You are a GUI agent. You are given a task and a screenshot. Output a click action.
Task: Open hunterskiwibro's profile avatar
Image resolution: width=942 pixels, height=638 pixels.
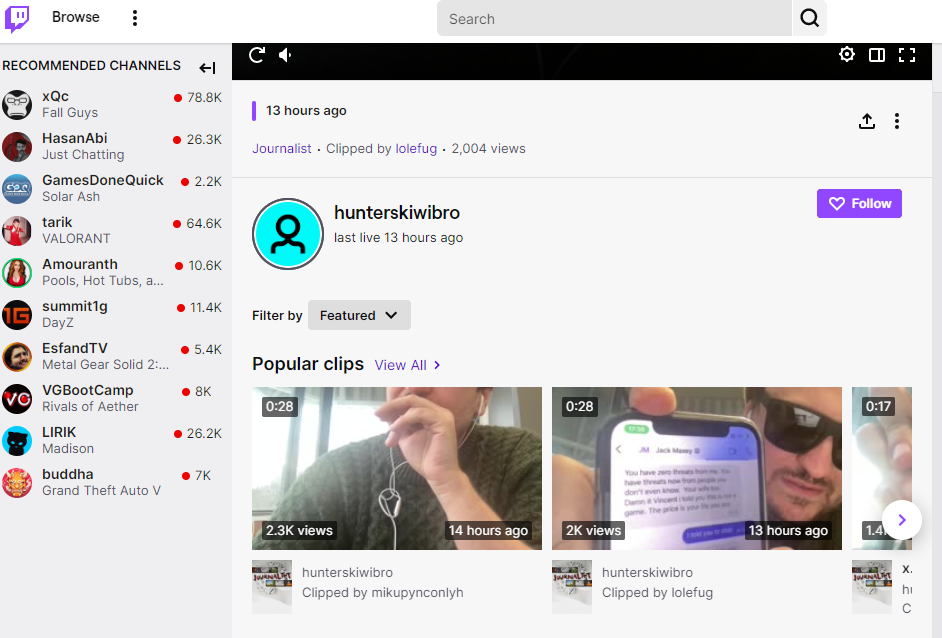(288, 234)
